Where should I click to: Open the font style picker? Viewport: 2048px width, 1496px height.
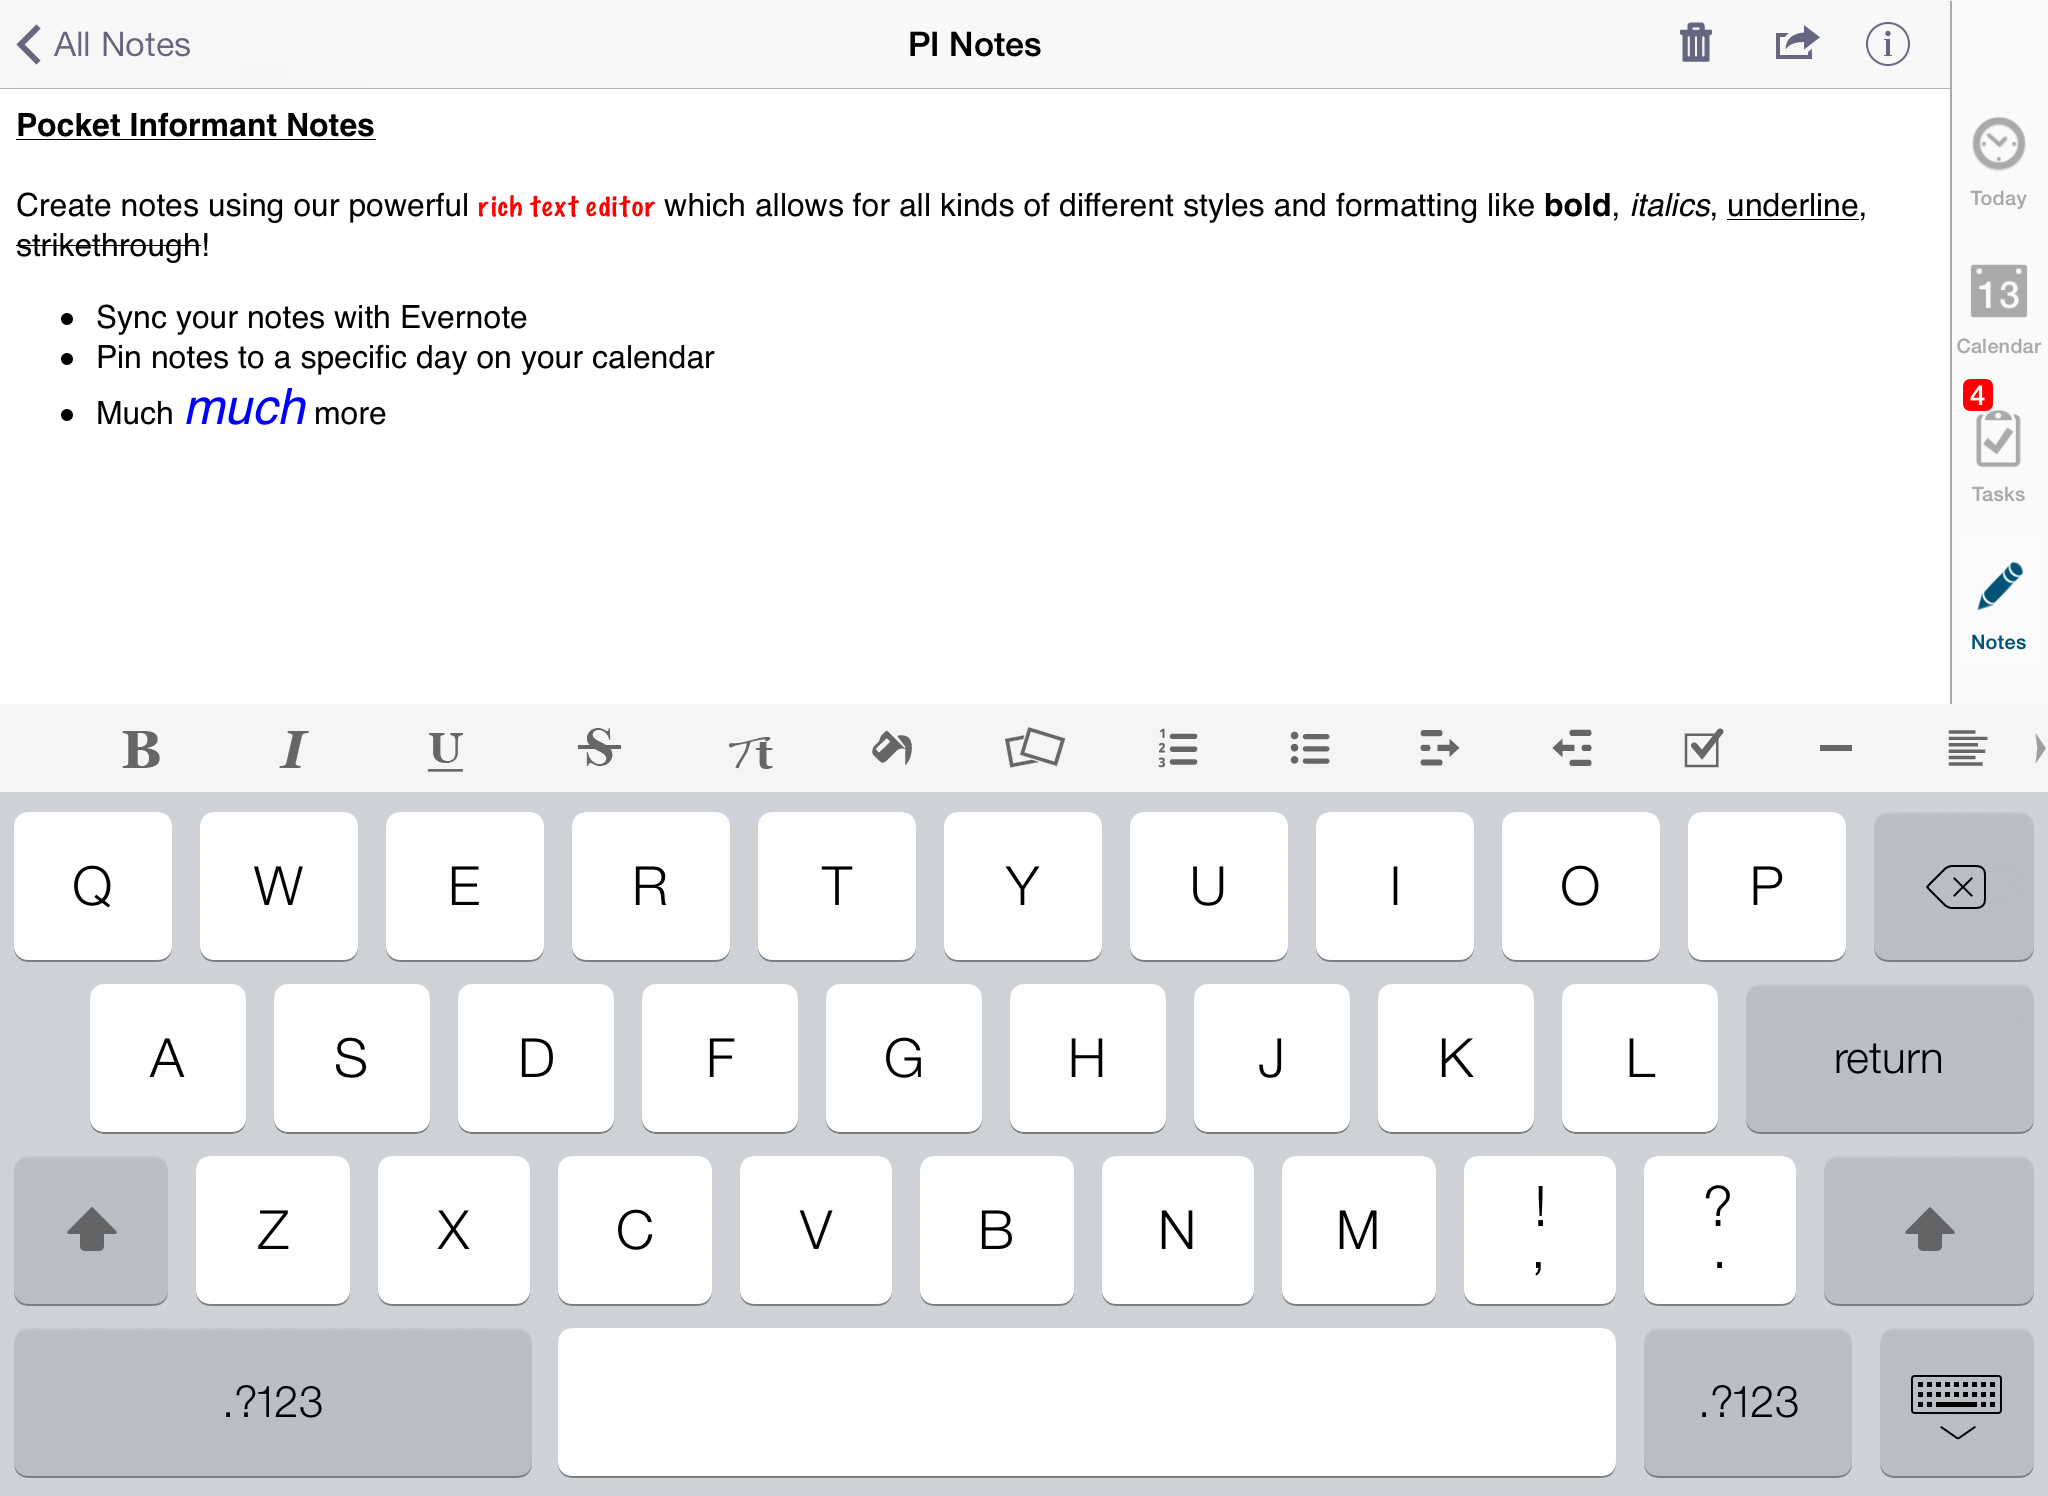pos(750,749)
